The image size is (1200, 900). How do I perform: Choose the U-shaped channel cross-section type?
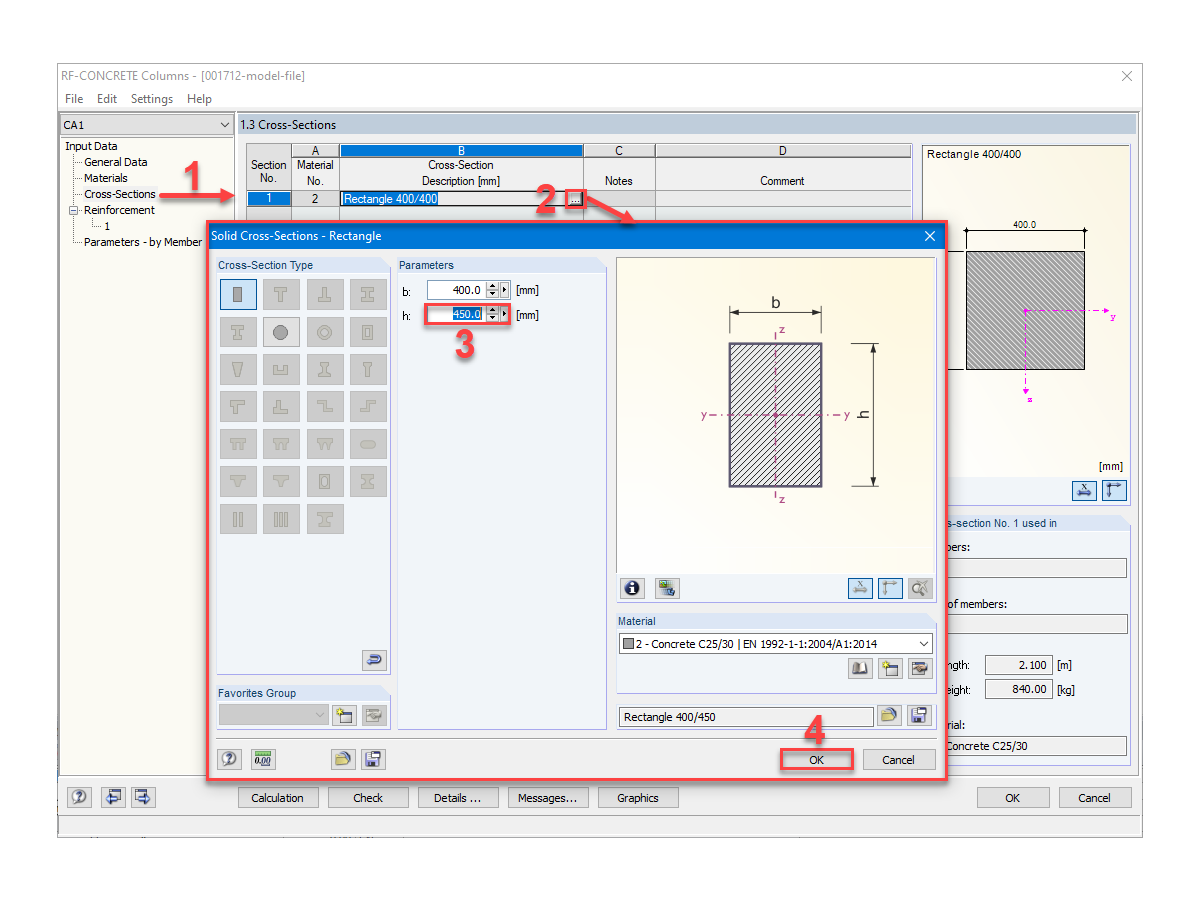tap(281, 370)
